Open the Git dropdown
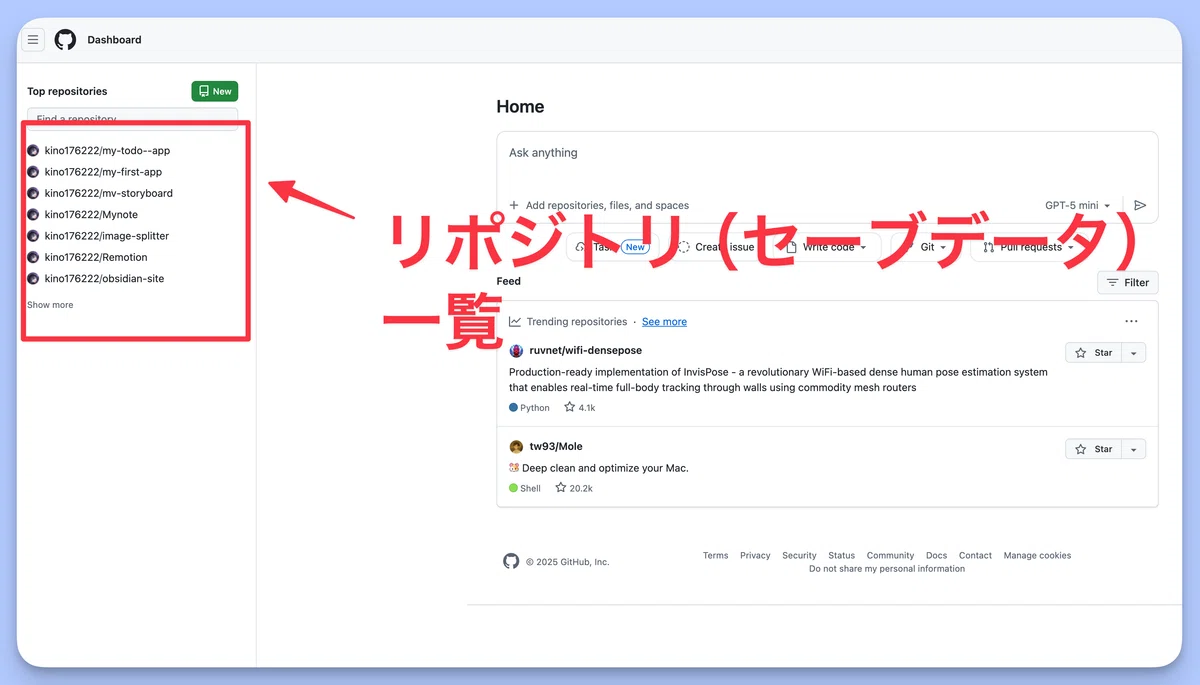 [926, 247]
